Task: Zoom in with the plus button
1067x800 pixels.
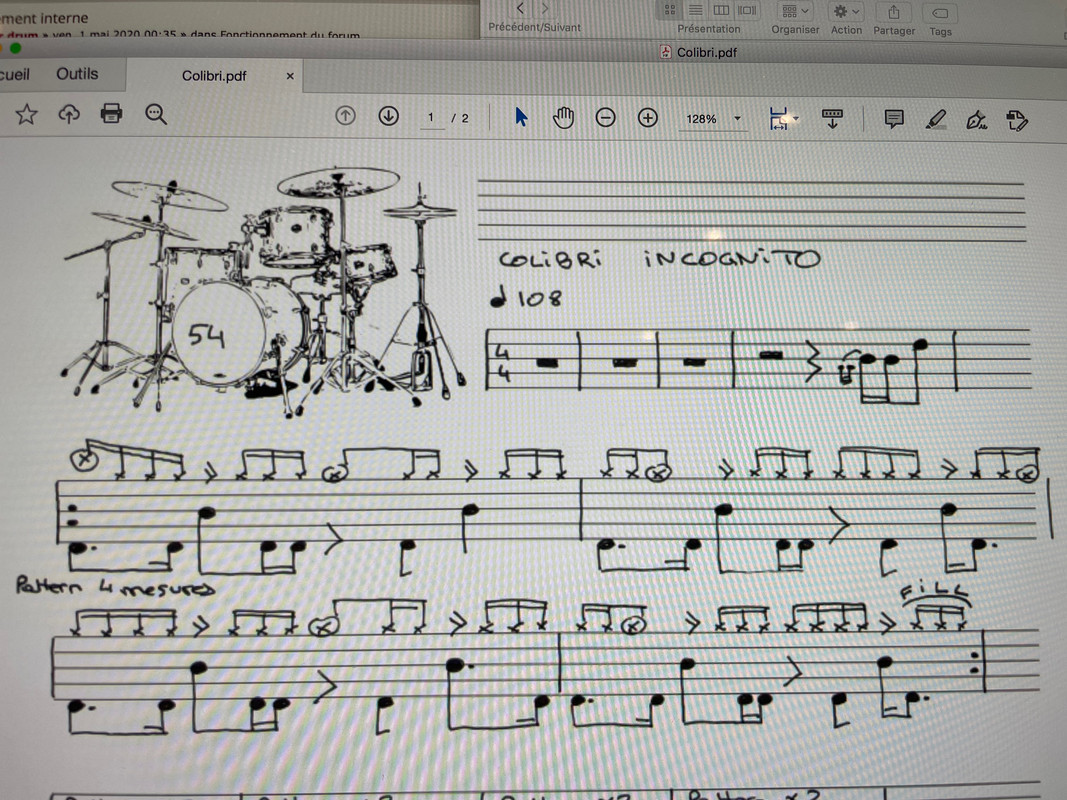Action: coord(648,118)
